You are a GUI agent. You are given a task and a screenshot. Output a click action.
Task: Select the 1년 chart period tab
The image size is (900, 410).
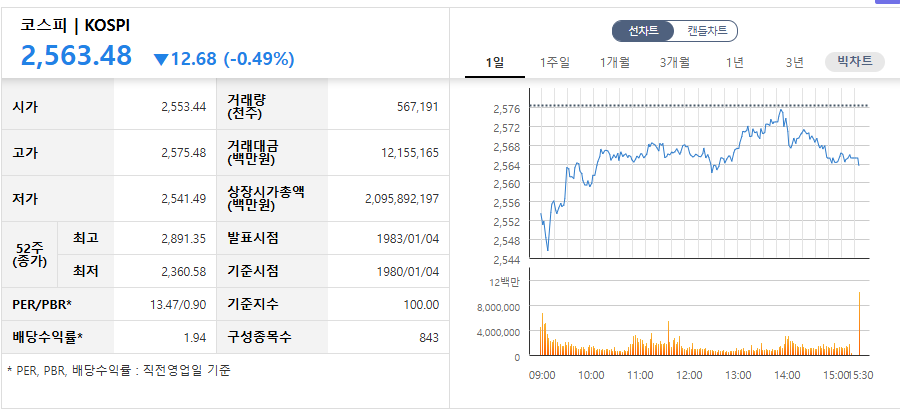coord(735,63)
